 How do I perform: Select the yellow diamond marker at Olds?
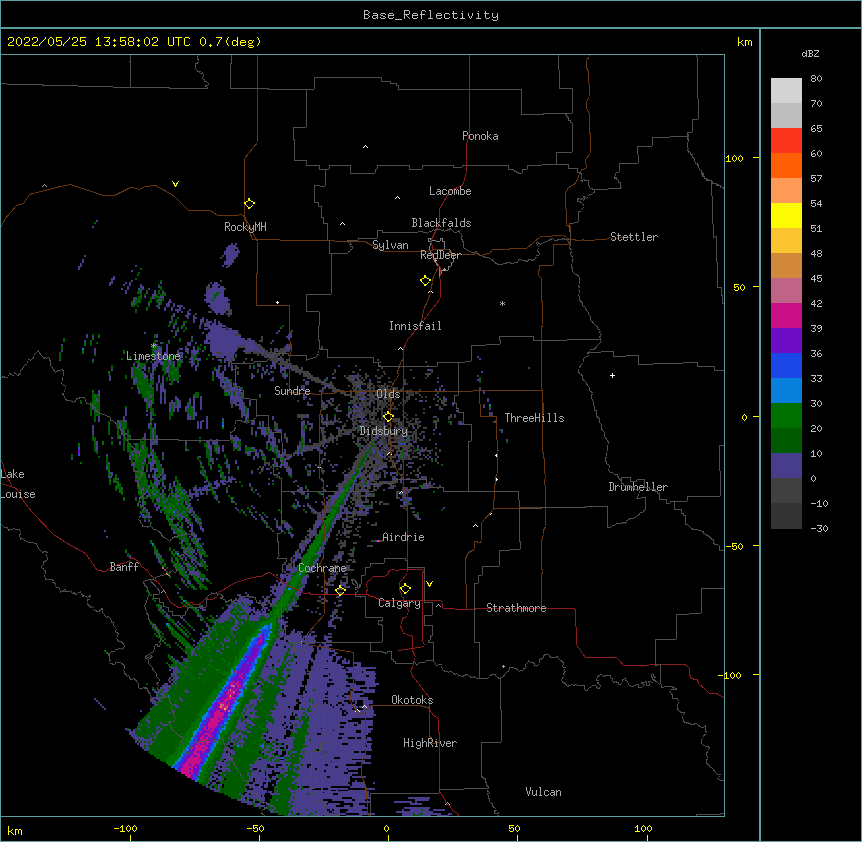tap(388, 416)
